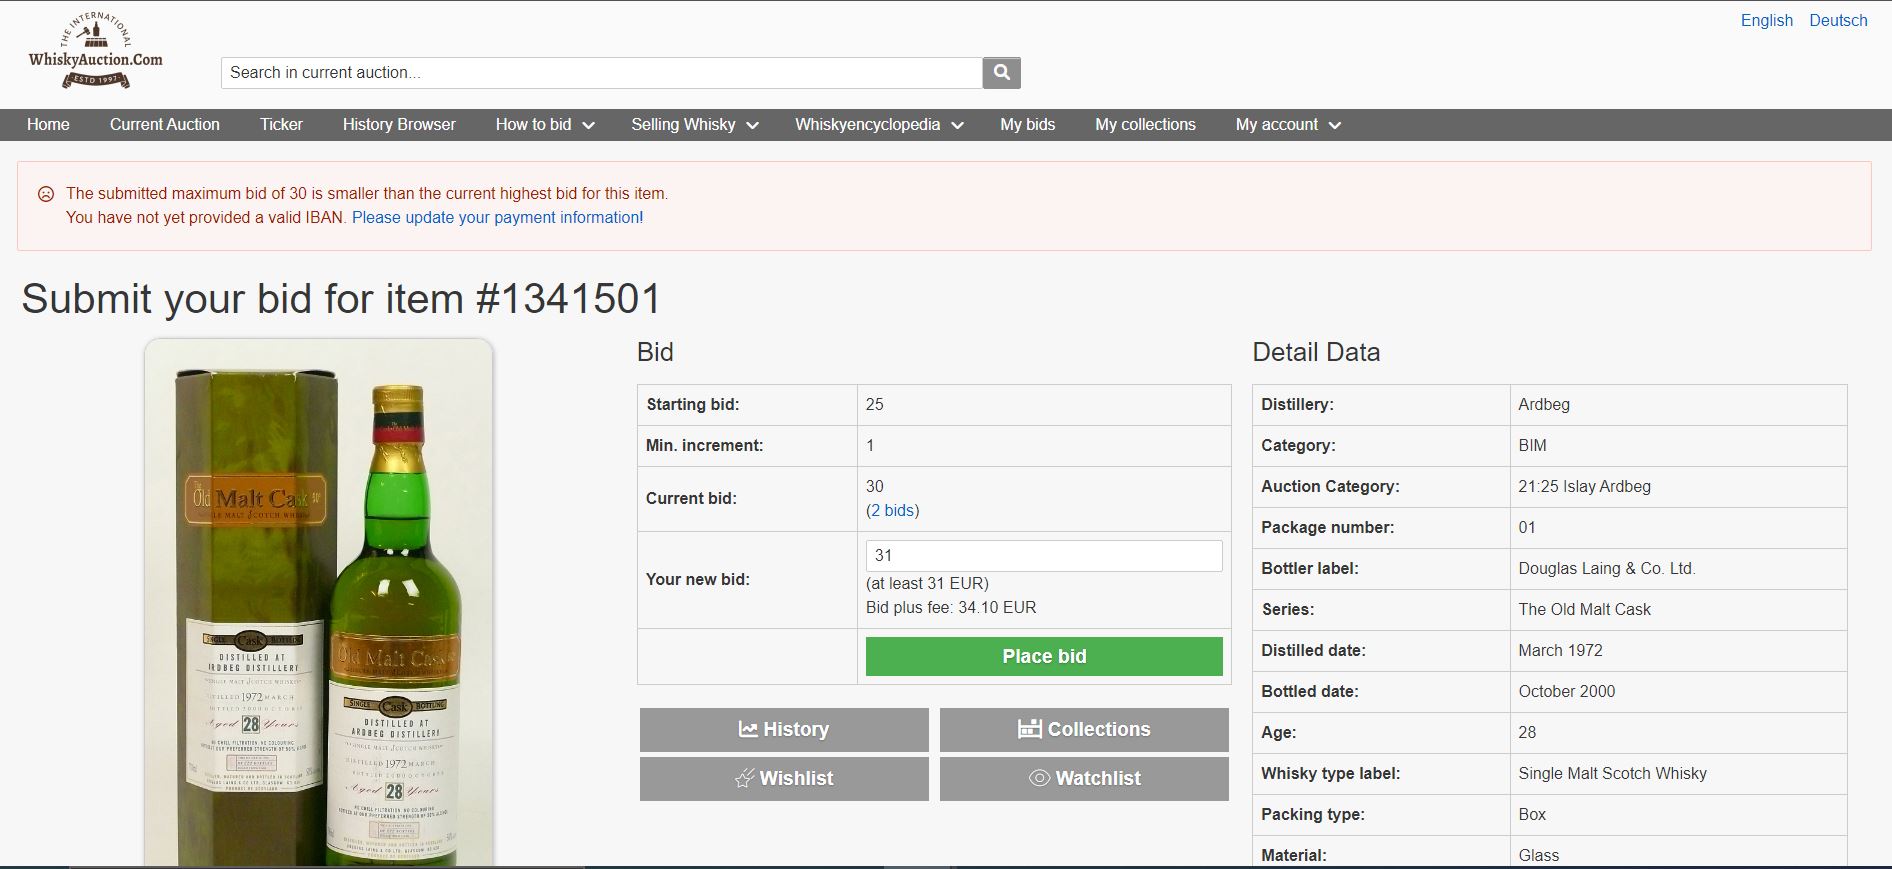Expand the How to bid menu

pos(544,125)
